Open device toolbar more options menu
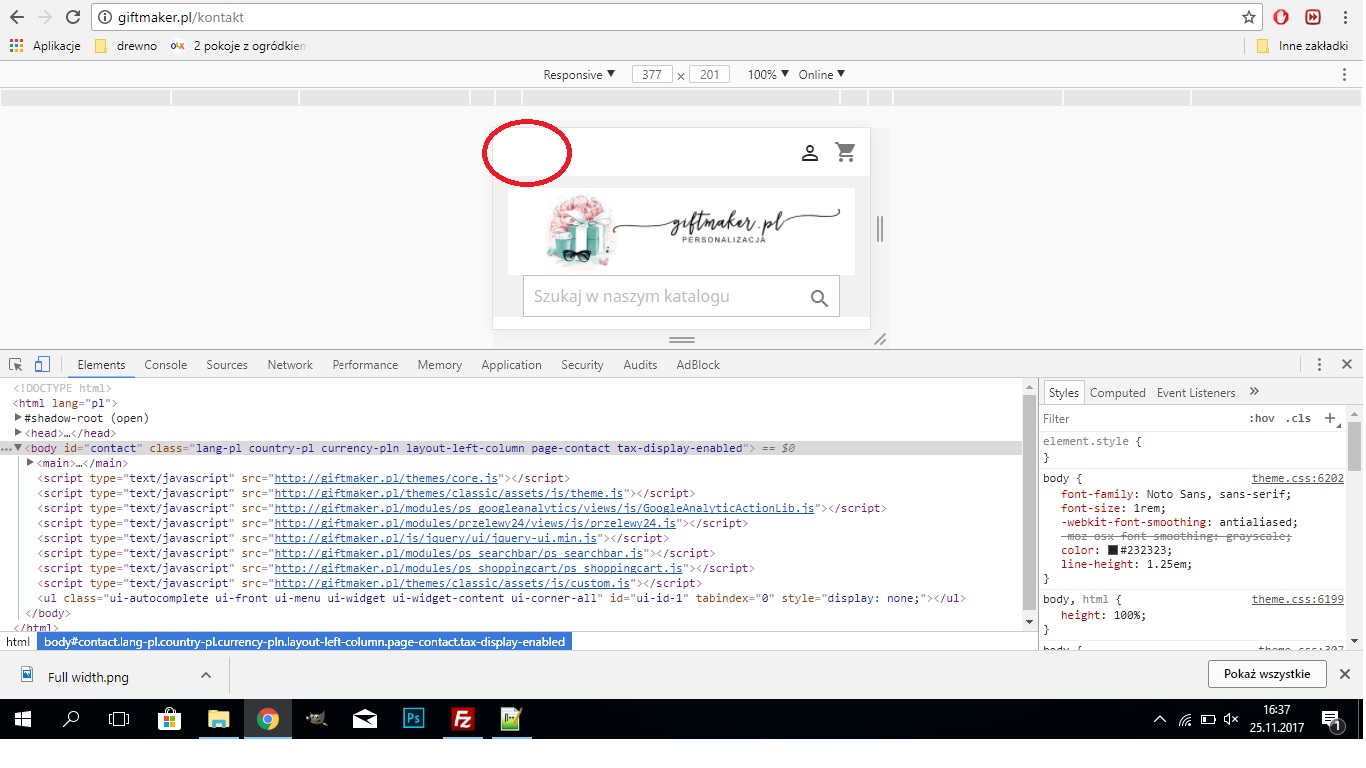The height and width of the screenshot is (768, 1366). (1345, 74)
